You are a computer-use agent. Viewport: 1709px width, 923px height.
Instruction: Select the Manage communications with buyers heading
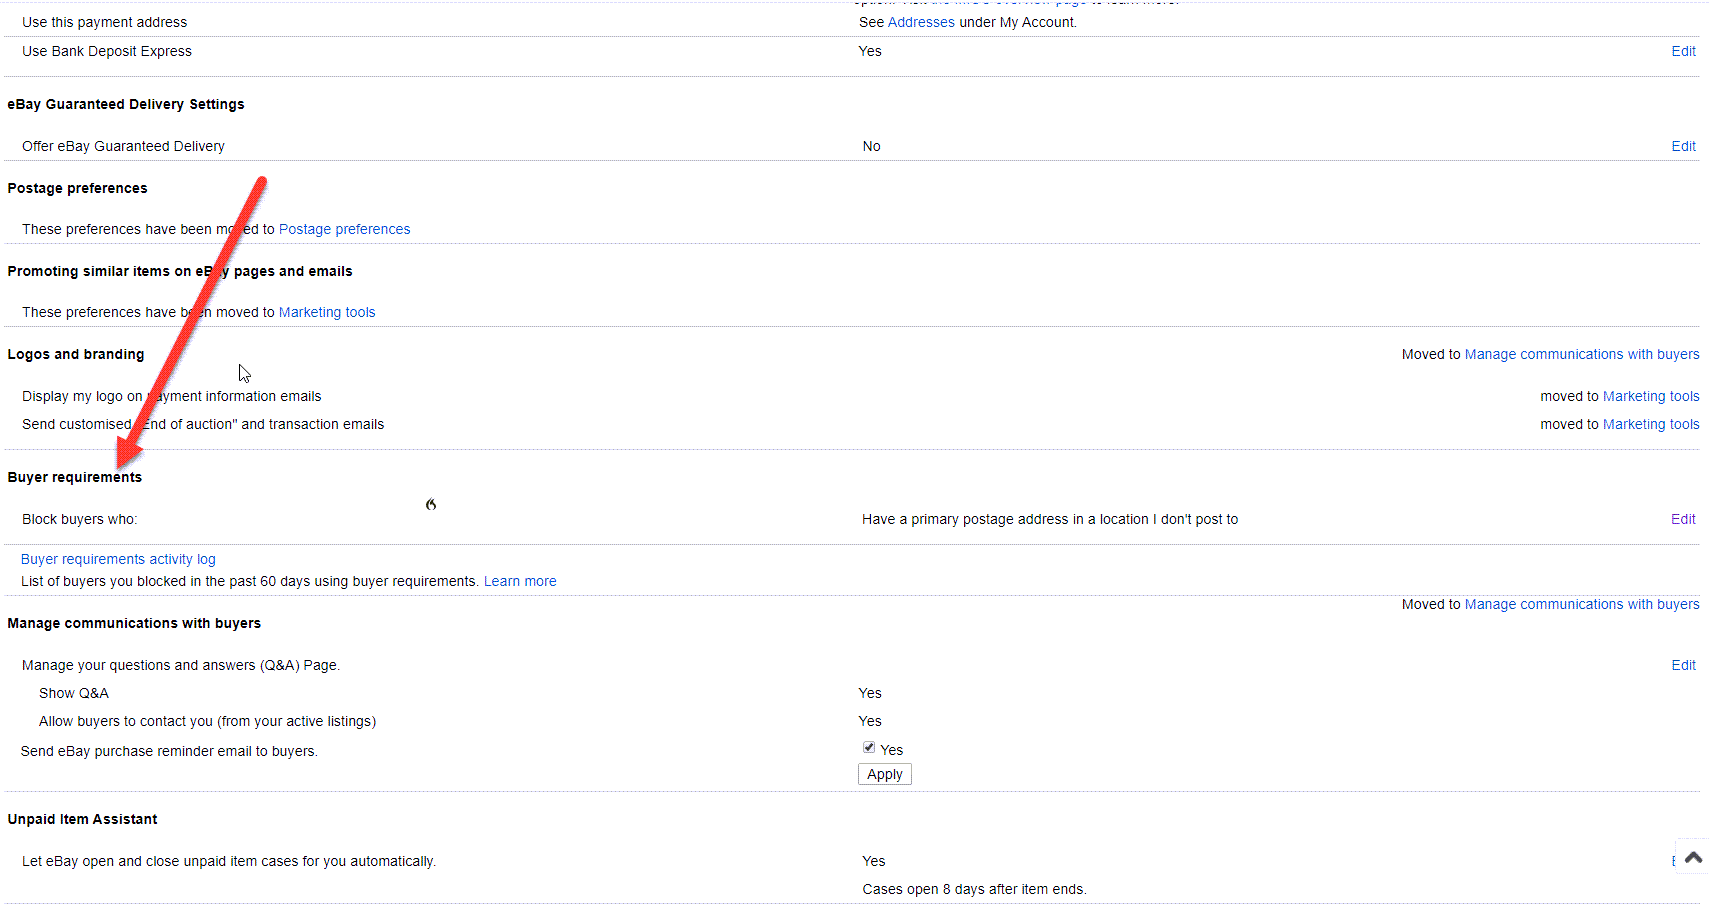coord(134,623)
